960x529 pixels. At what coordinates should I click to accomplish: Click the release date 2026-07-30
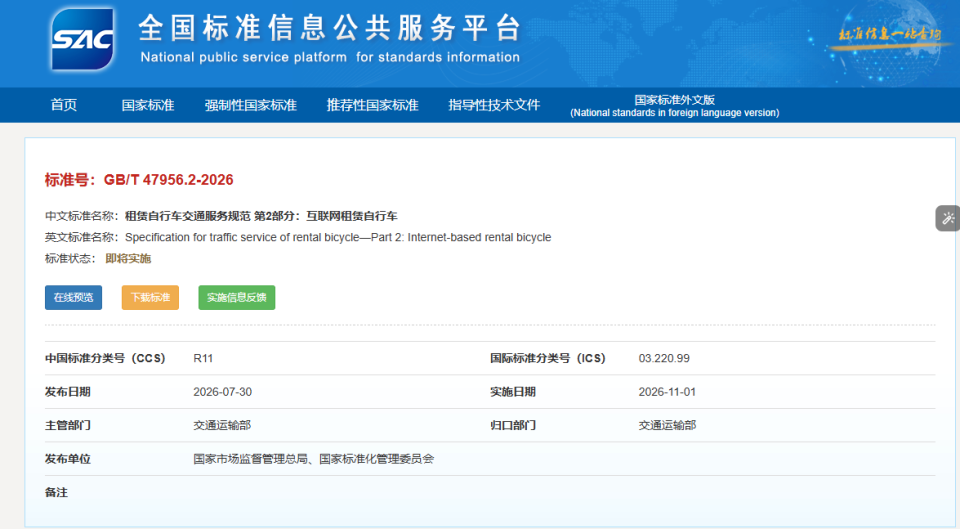point(223,392)
